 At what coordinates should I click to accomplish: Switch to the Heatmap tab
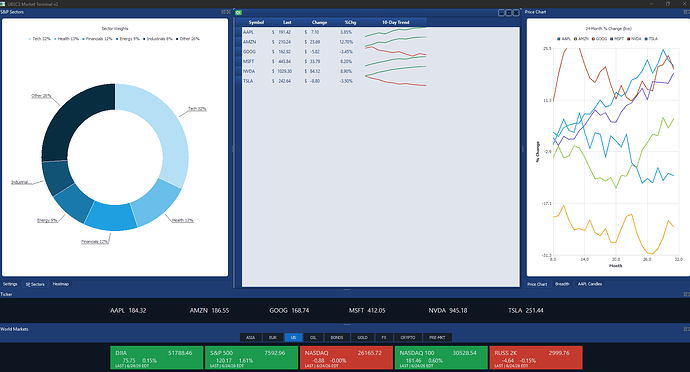(61, 284)
